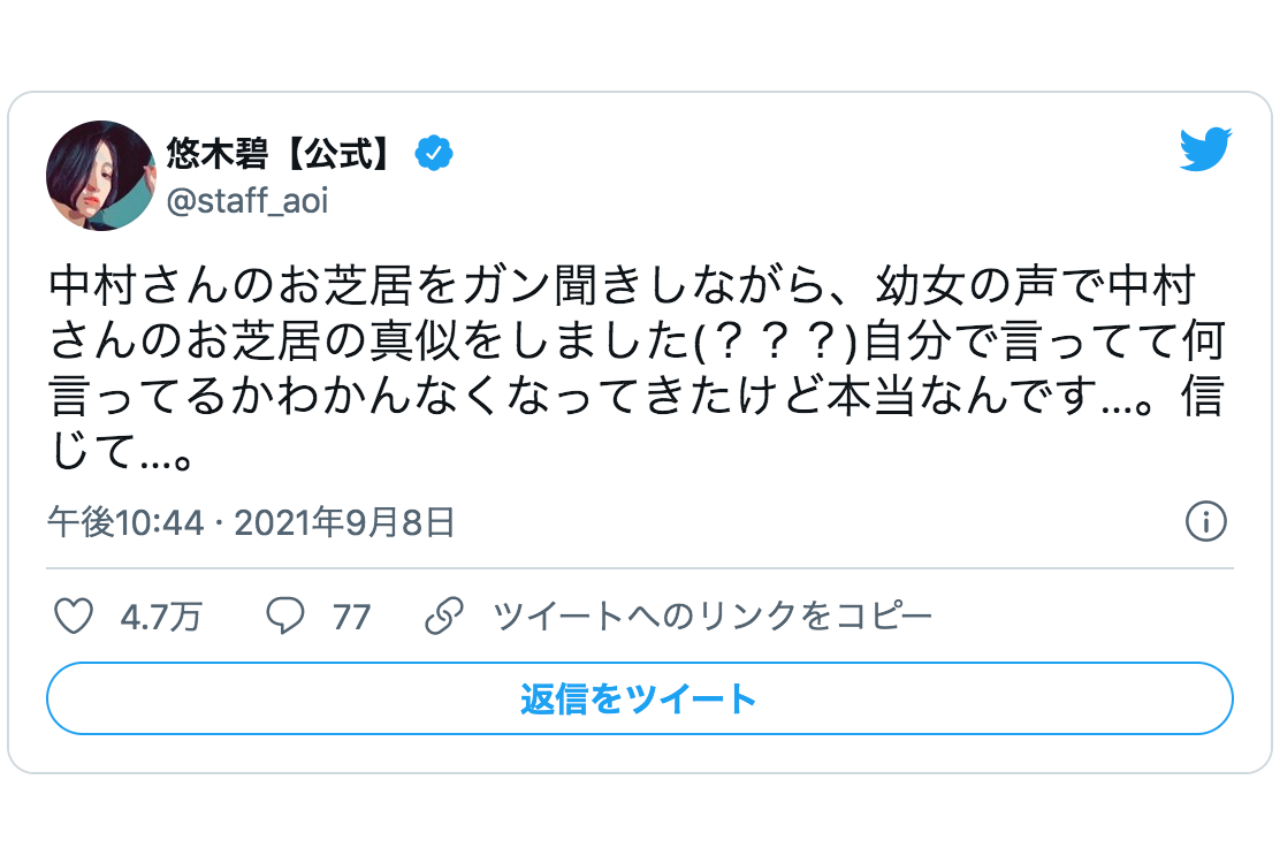Click ツイートへのリンクをコピー text

[710, 617]
